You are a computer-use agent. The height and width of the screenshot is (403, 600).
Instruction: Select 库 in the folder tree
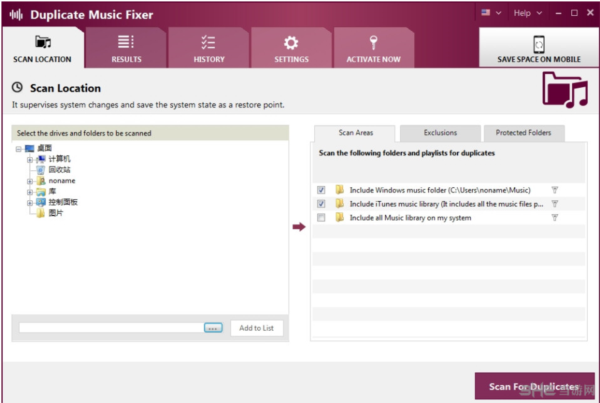tap(52, 191)
